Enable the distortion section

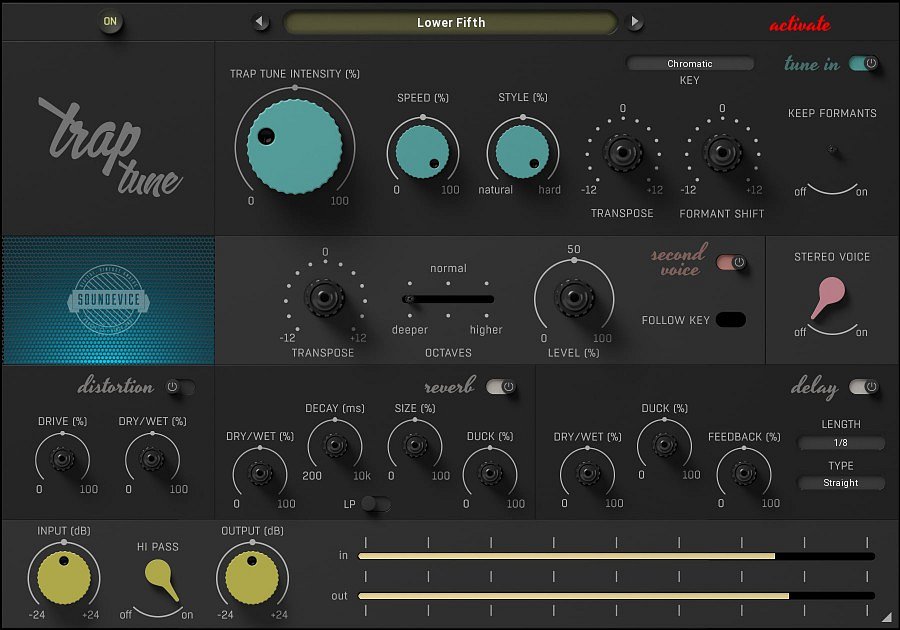(182, 388)
